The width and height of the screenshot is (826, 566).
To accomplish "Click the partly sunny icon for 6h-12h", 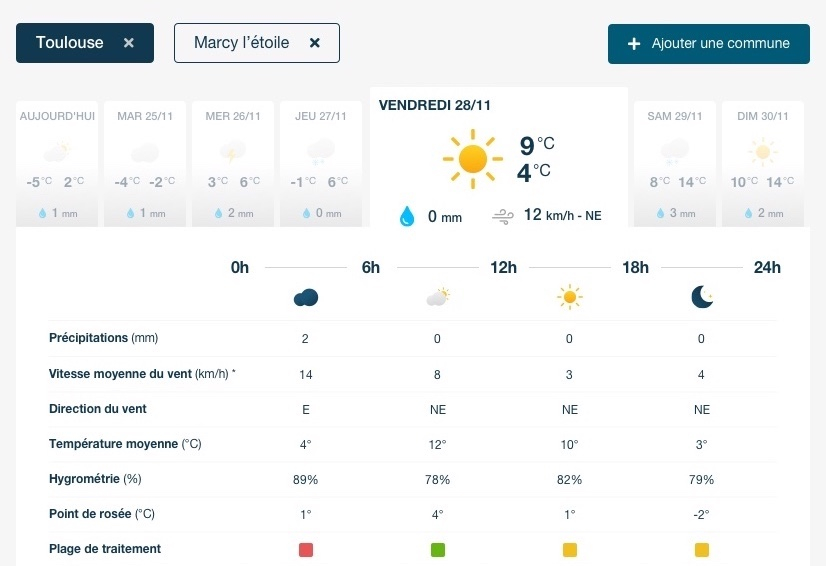I will coord(438,297).
